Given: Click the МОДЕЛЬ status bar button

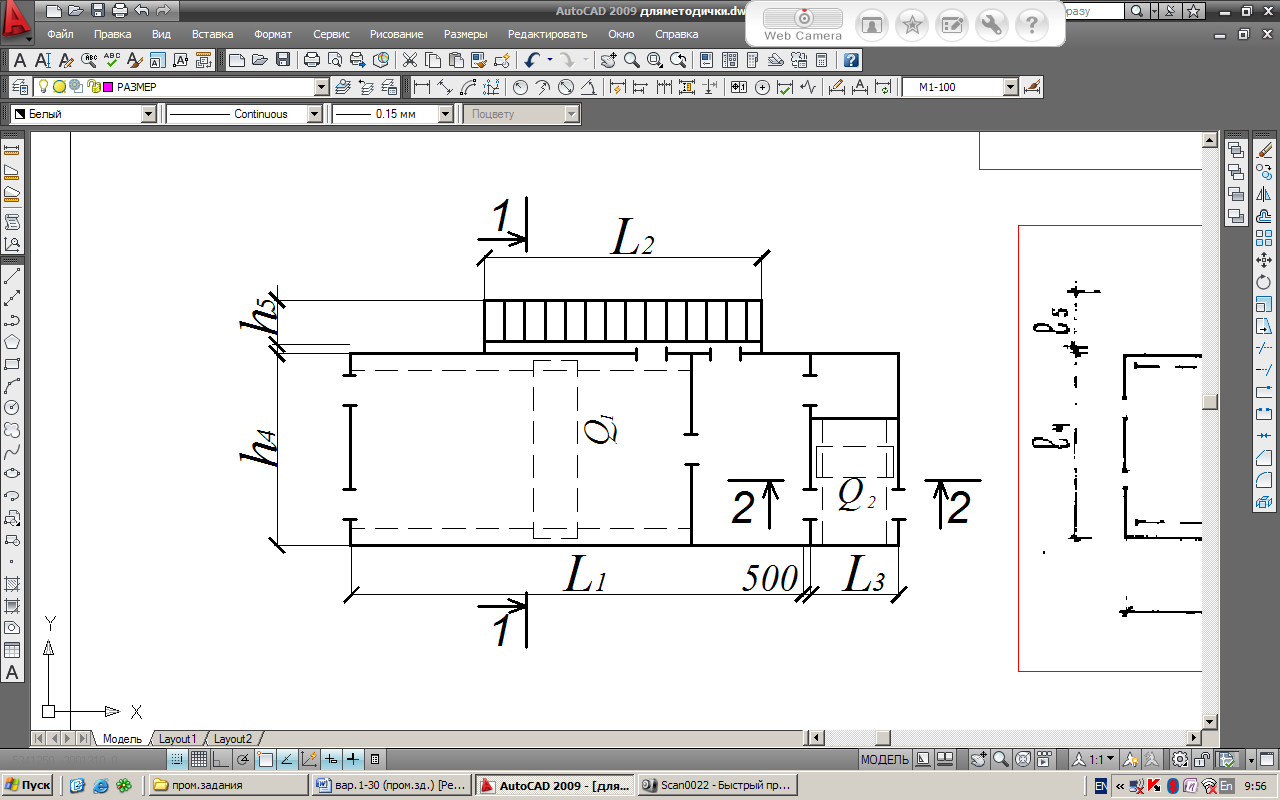Looking at the screenshot, I should tap(885, 759).
